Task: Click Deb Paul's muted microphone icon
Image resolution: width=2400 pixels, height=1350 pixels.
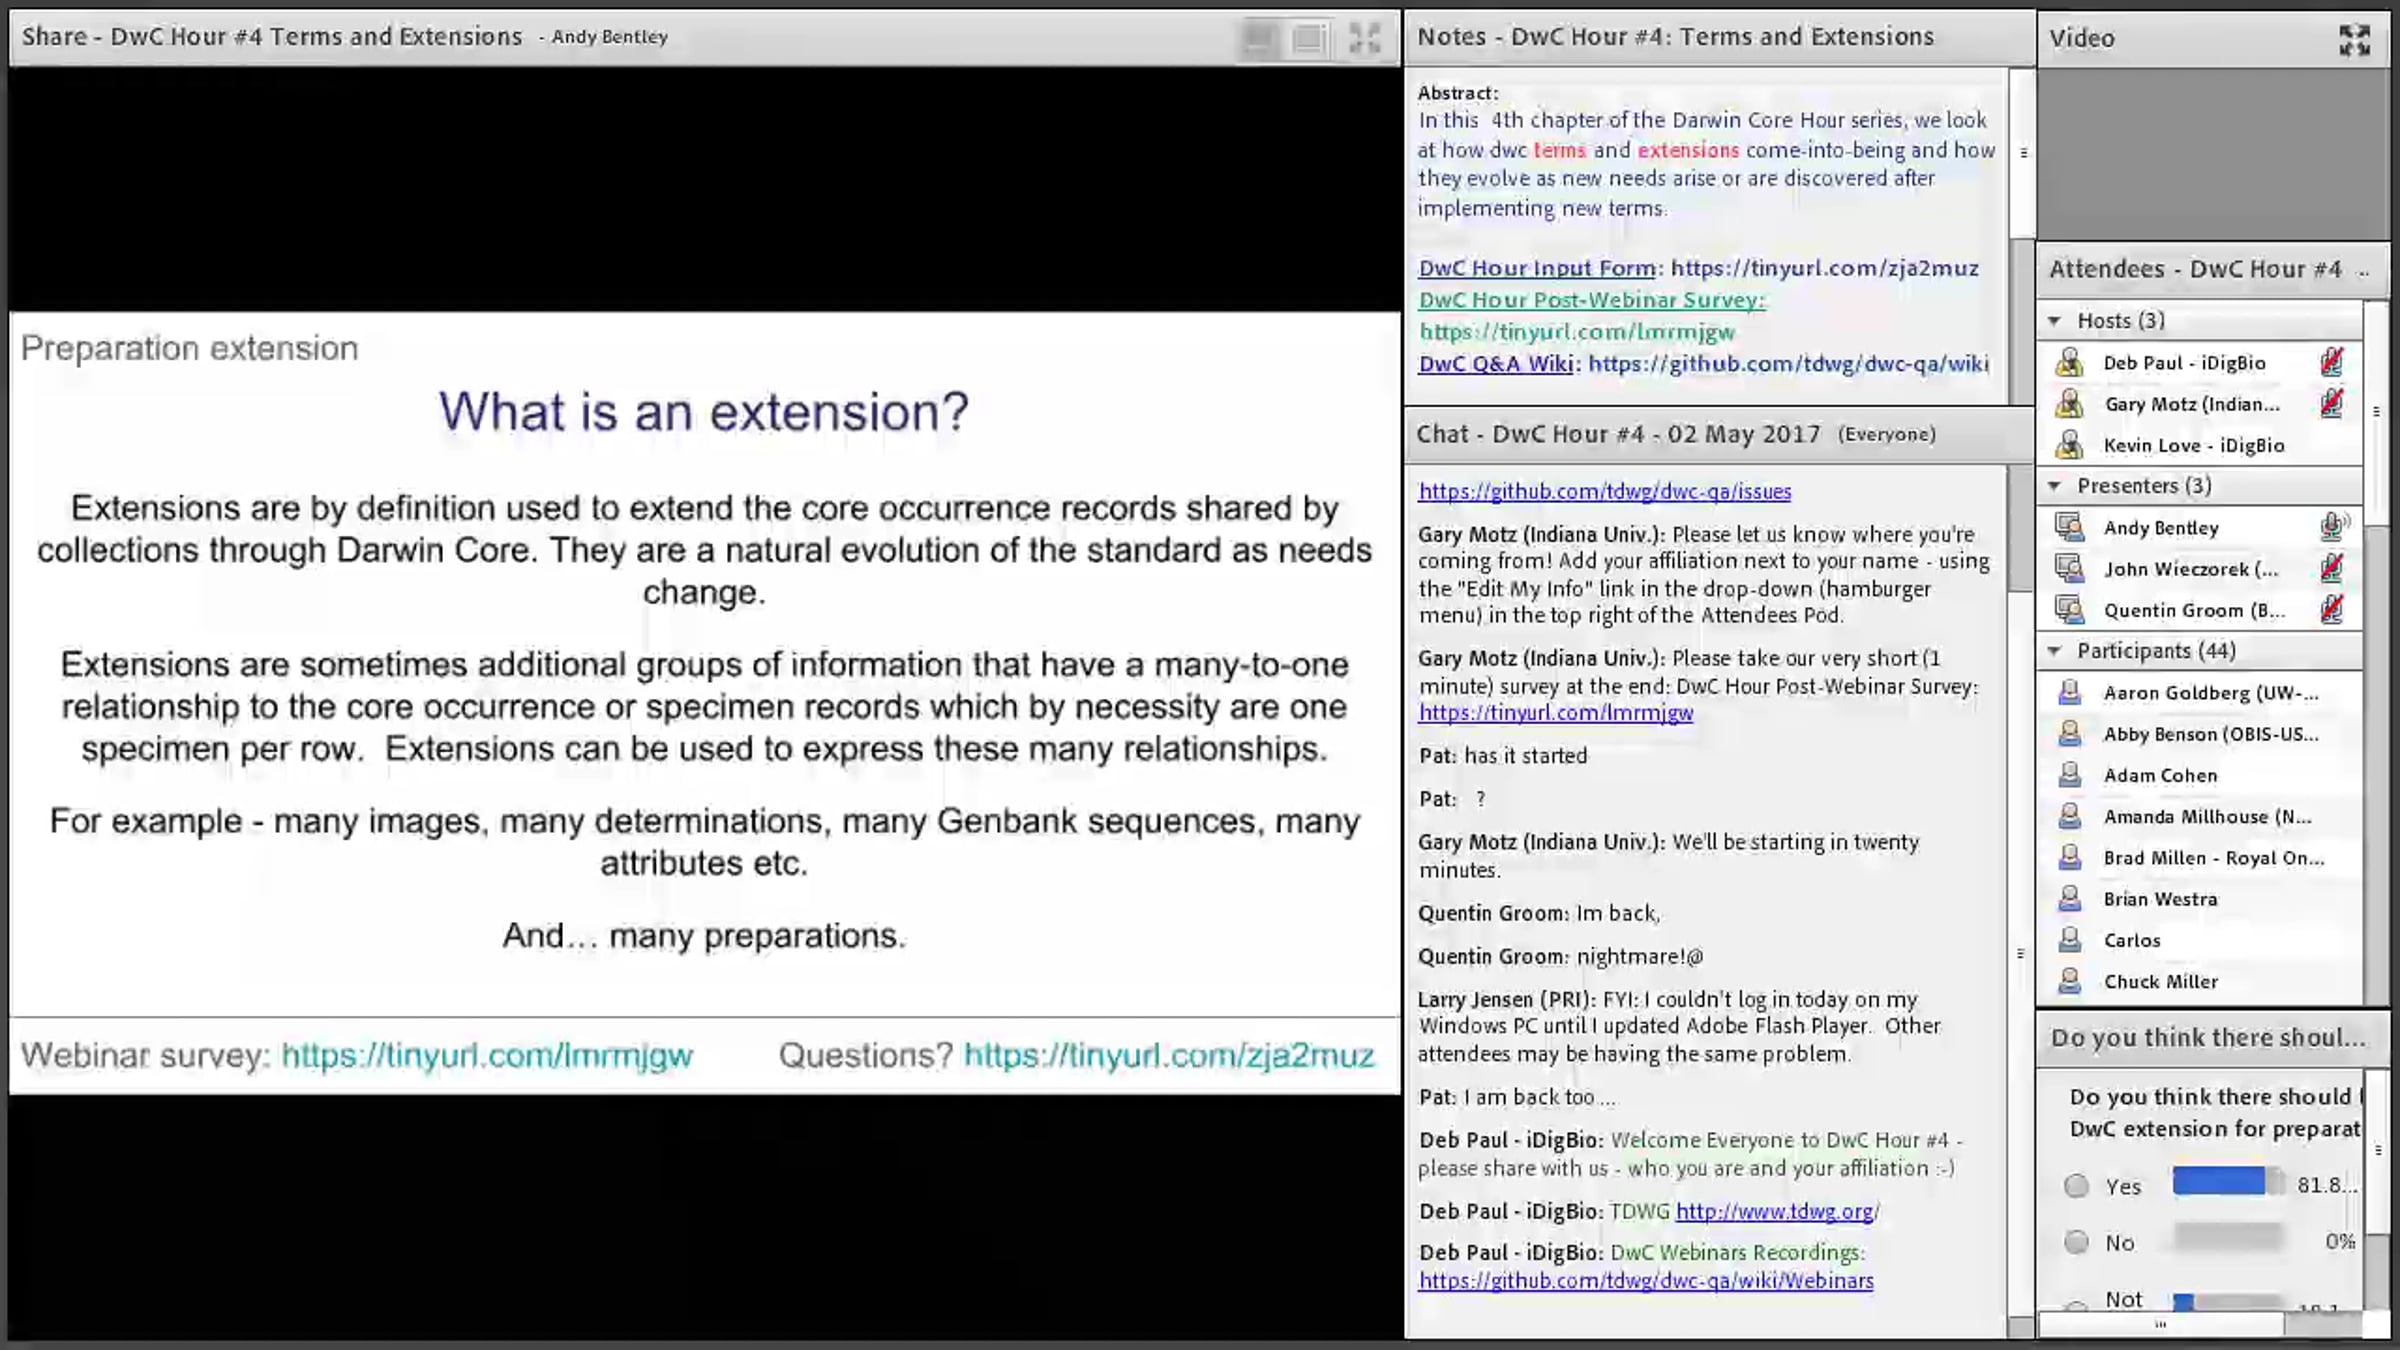Action: coord(2332,362)
